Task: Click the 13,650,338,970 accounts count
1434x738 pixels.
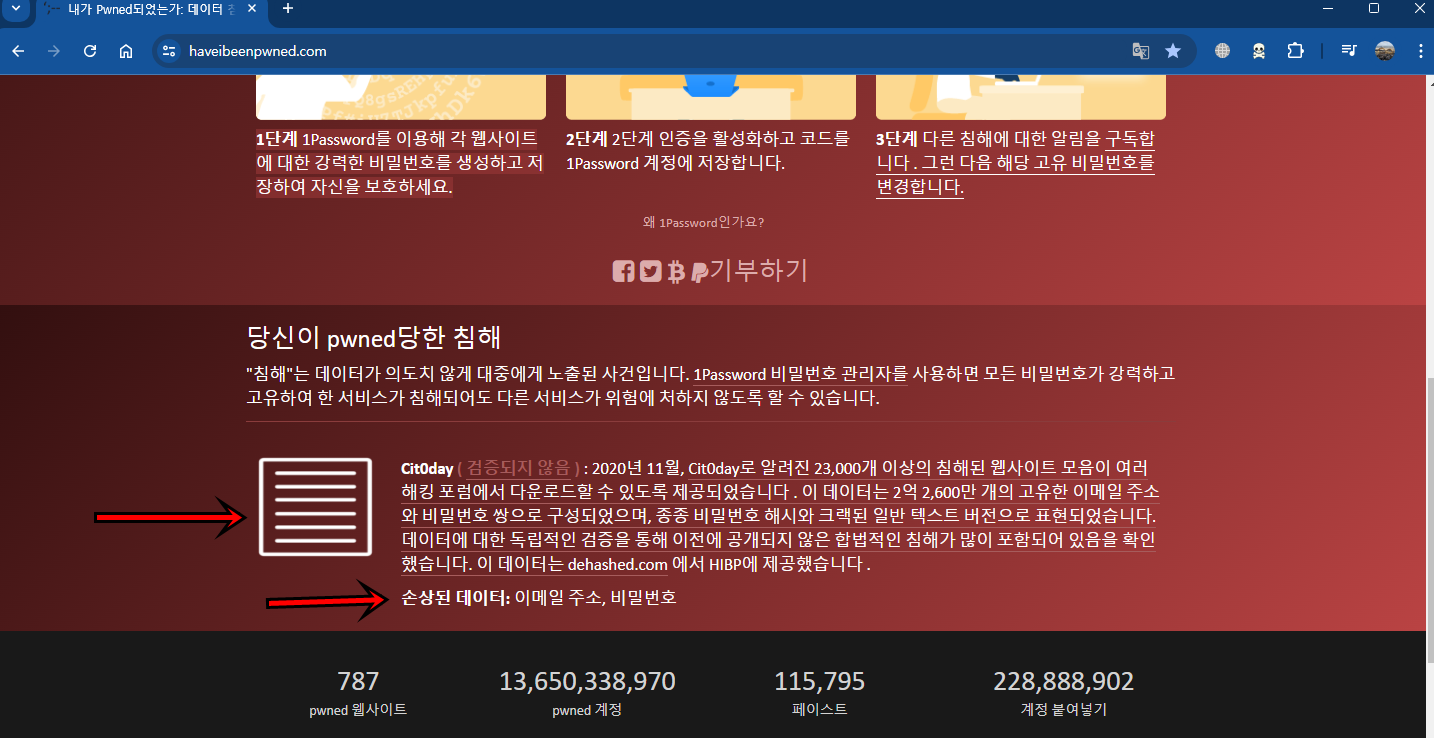Action: (587, 682)
